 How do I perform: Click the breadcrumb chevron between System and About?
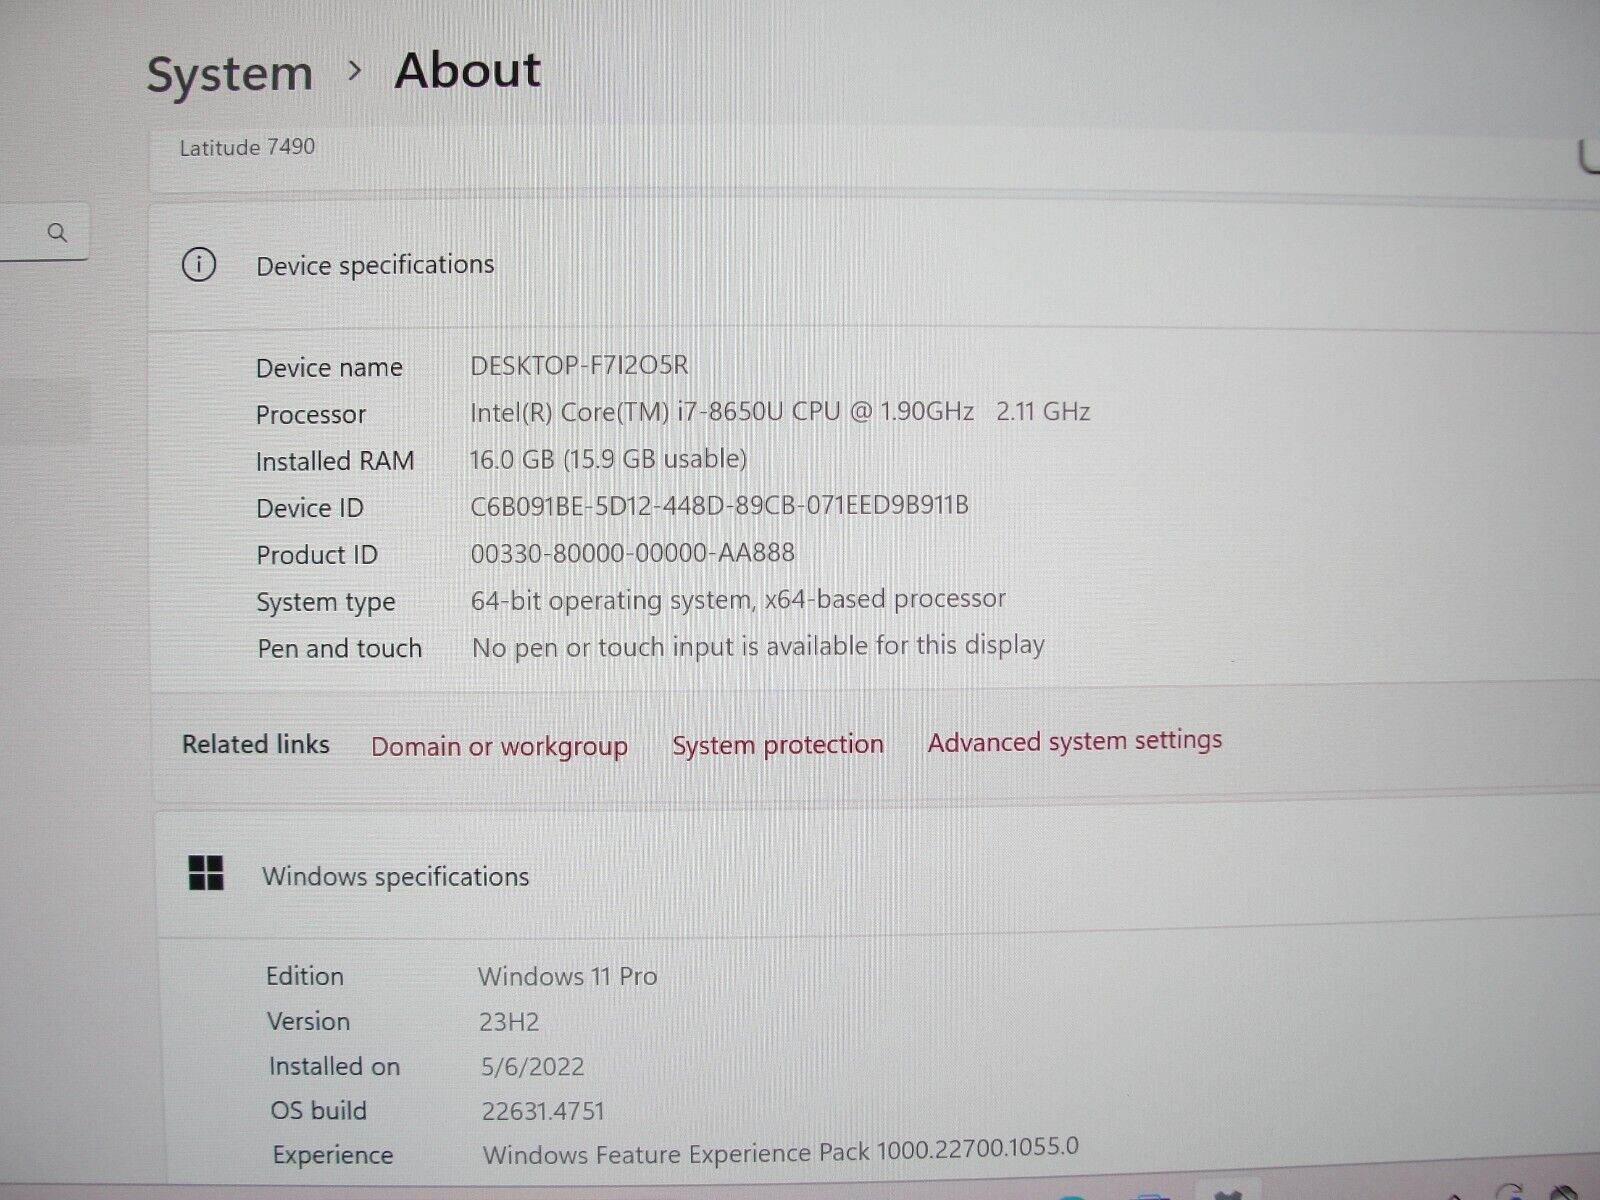(x=354, y=72)
